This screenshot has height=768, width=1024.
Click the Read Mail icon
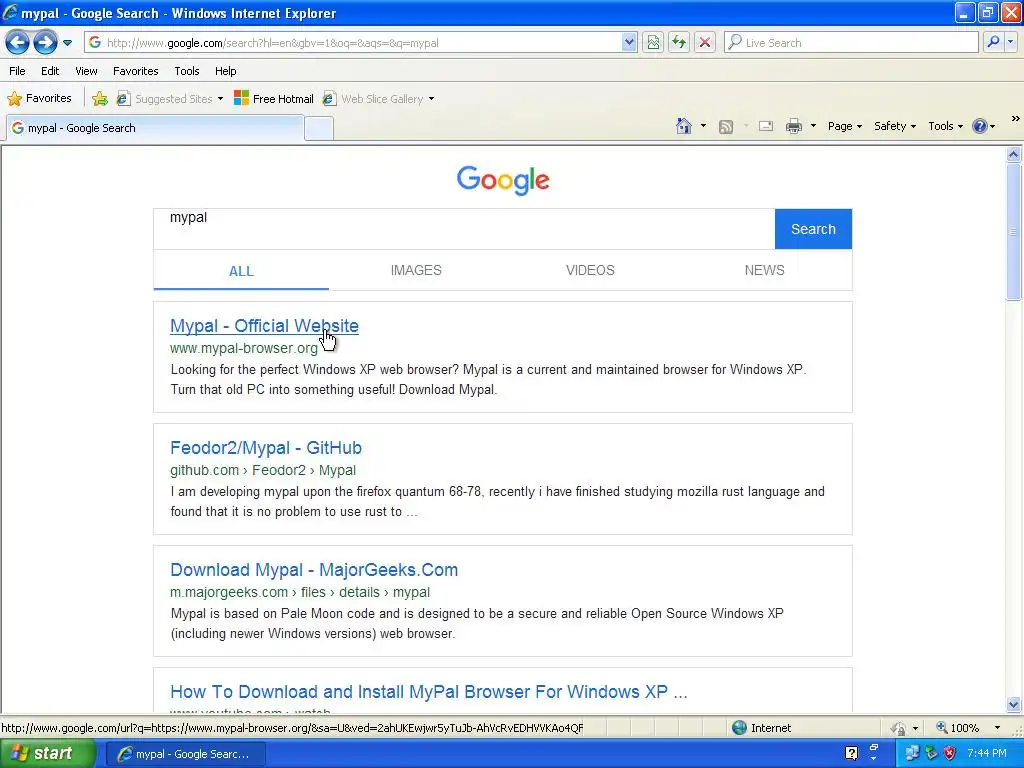[765, 126]
